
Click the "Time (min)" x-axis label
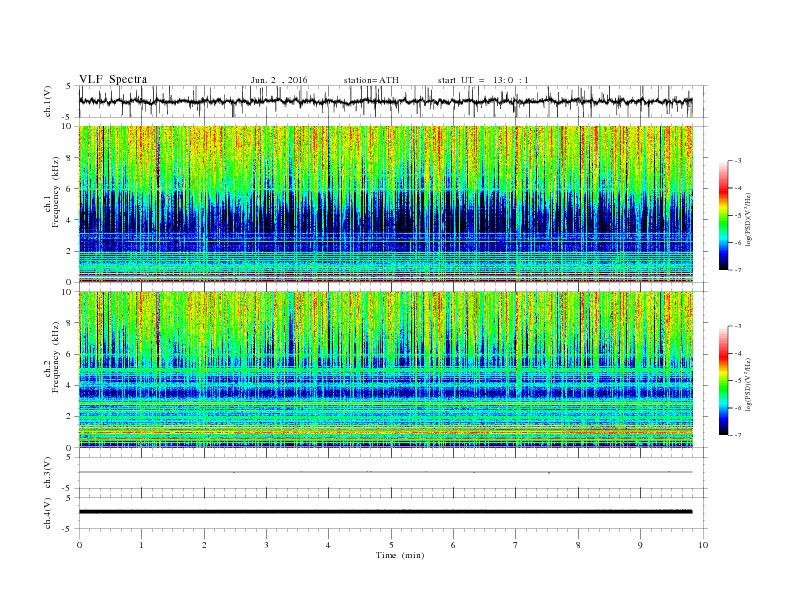tap(400, 555)
